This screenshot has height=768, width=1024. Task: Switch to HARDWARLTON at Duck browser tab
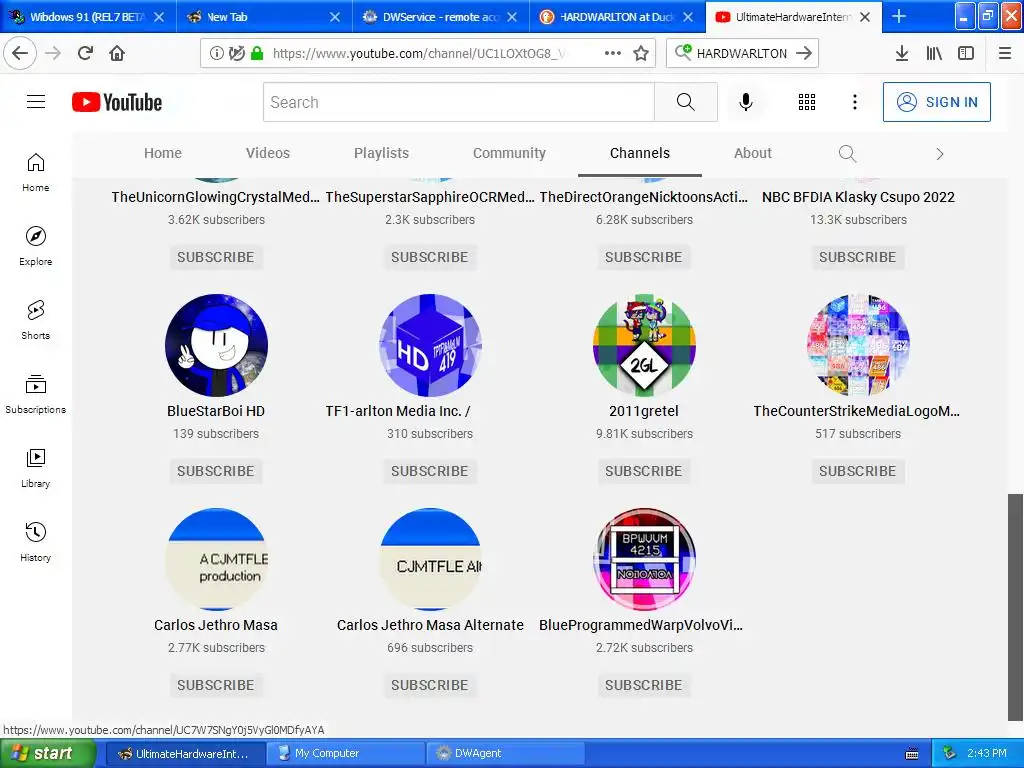(x=617, y=16)
